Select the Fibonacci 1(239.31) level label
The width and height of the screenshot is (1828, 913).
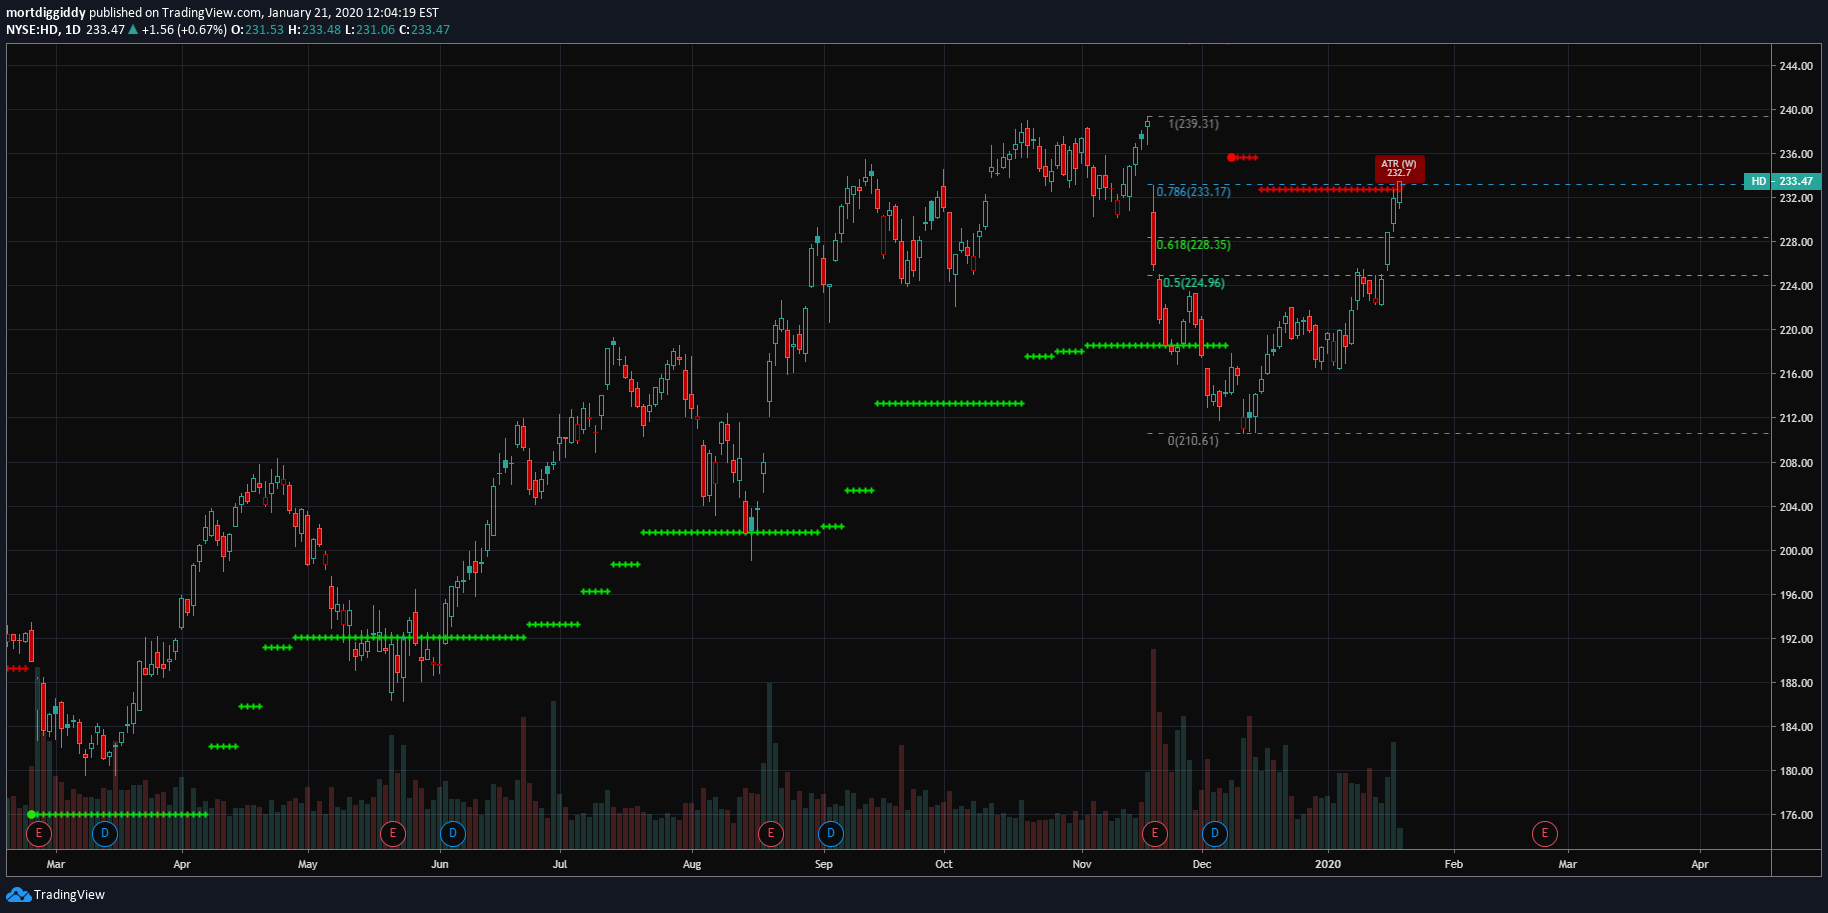[1194, 123]
